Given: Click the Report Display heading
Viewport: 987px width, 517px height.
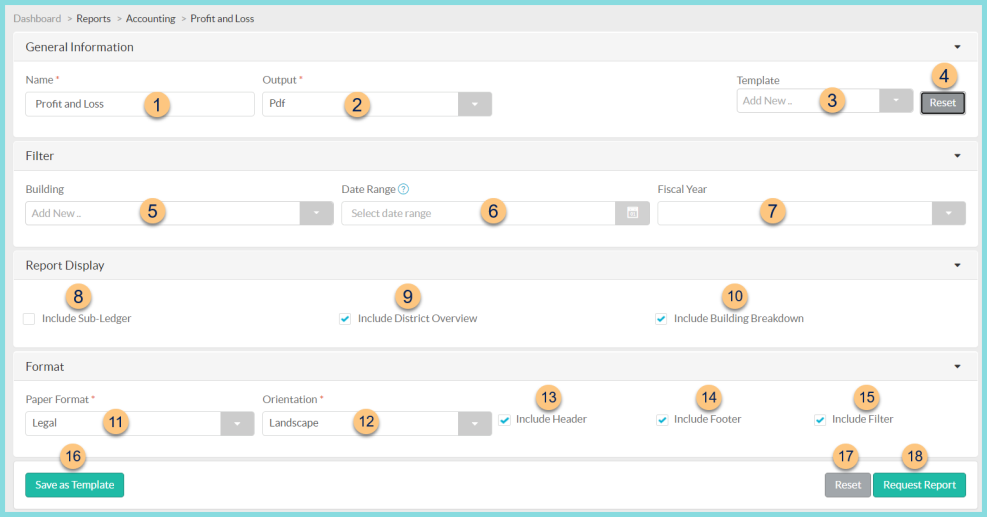Looking at the screenshot, I should pos(65,266).
